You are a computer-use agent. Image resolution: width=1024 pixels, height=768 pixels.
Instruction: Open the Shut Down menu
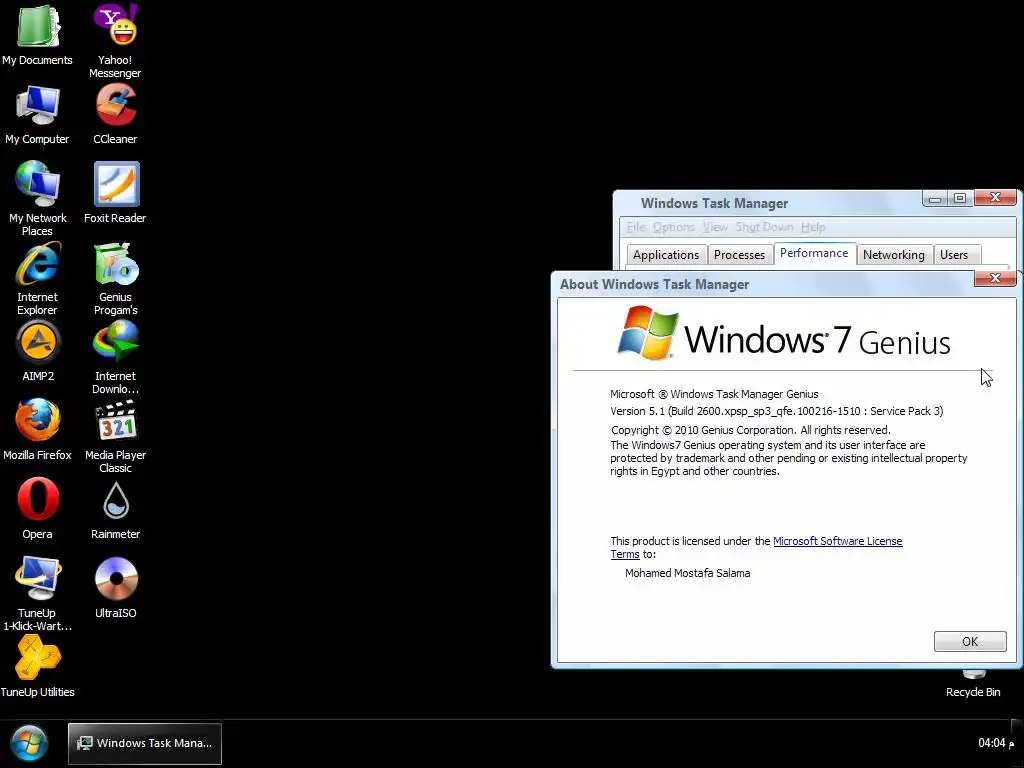[x=764, y=227]
